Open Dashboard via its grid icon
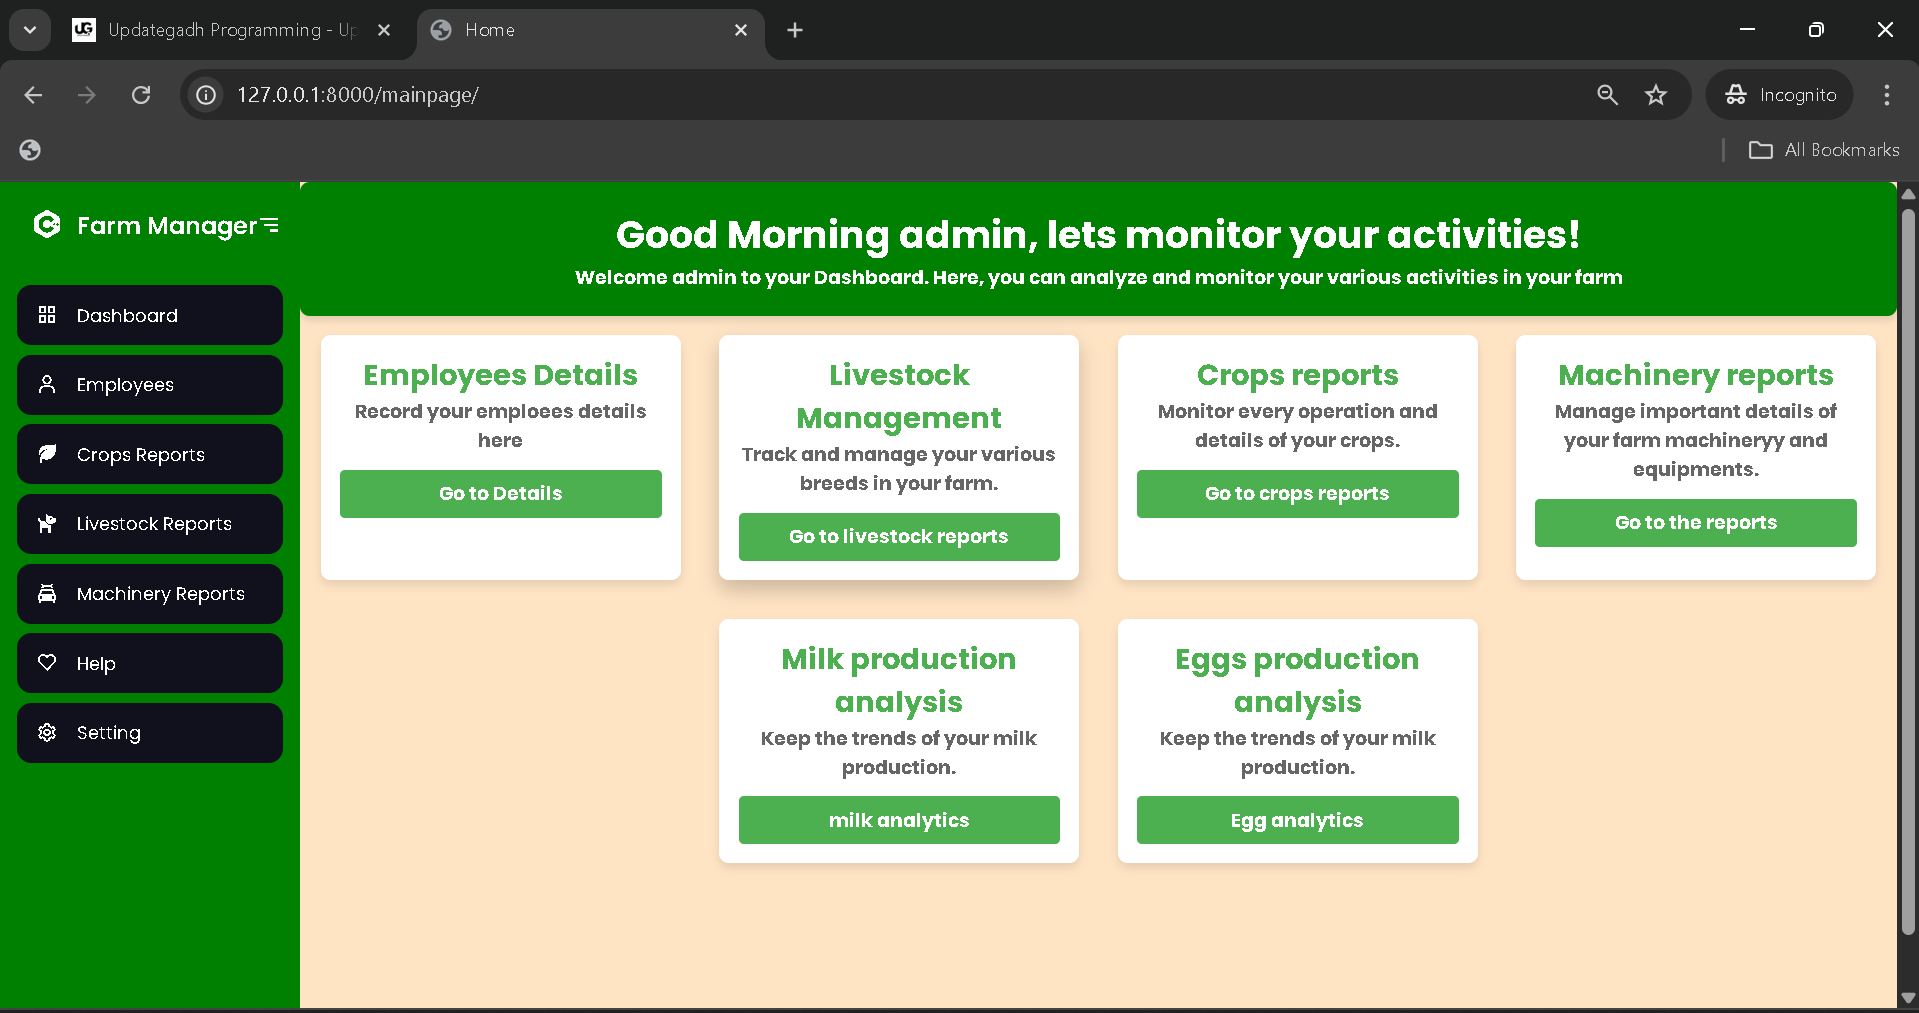This screenshot has height=1013, width=1919. coord(47,315)
